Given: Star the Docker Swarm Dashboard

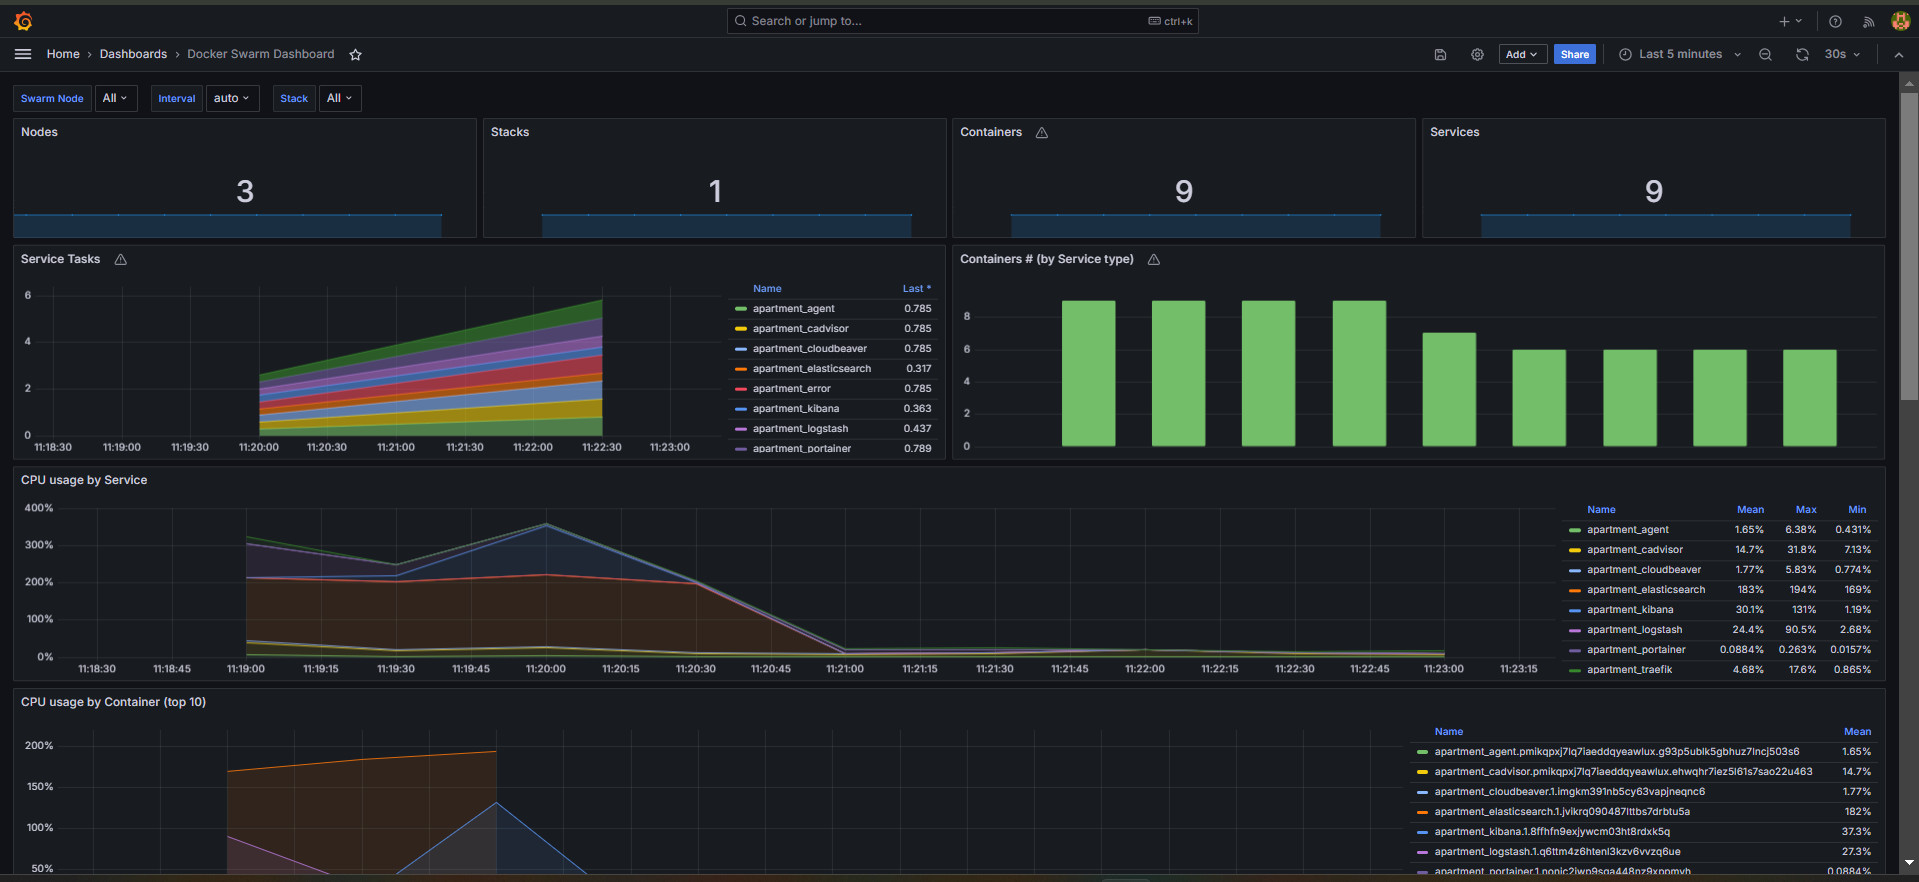Looking at the screenshot, I should coord(355,54).
